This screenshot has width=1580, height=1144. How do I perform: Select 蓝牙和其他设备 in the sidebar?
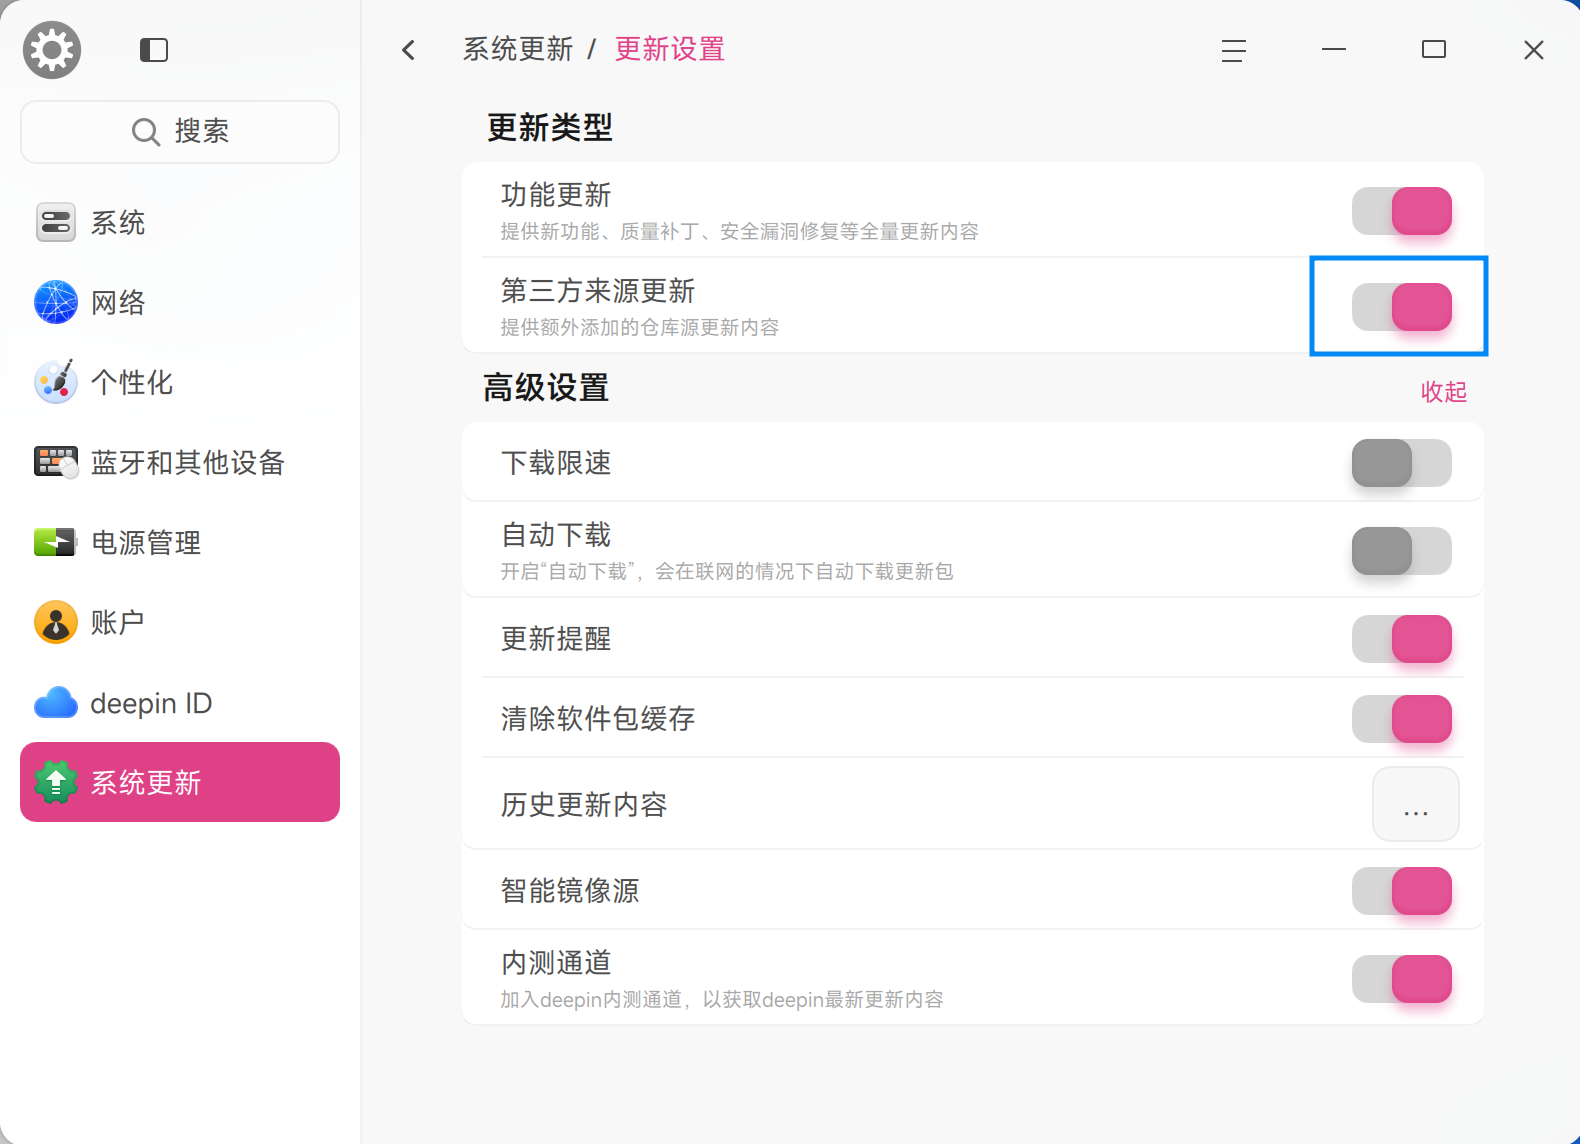point(180,462)
